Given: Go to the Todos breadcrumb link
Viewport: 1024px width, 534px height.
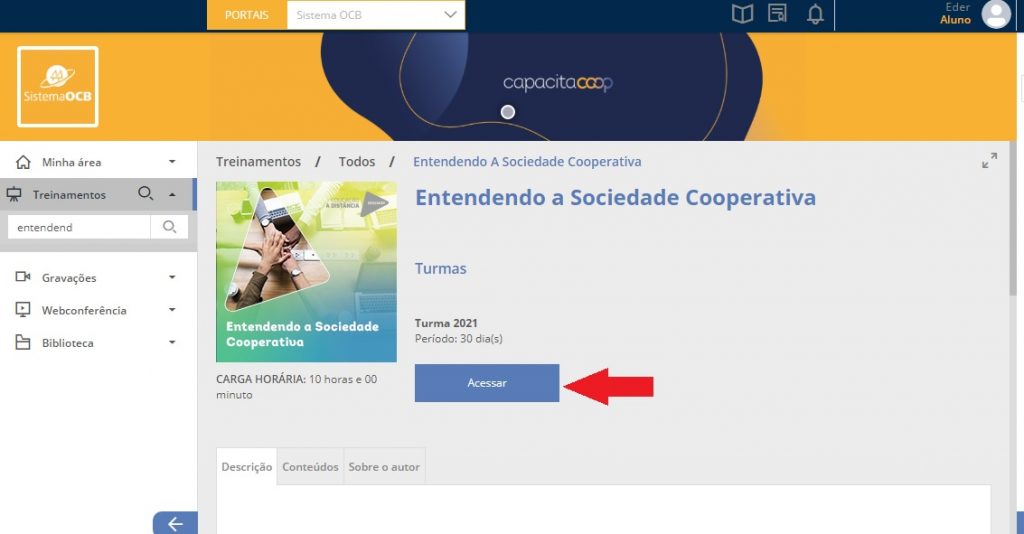Looking at the screenshot, I should pyautogui.click(x=357, y=162).
